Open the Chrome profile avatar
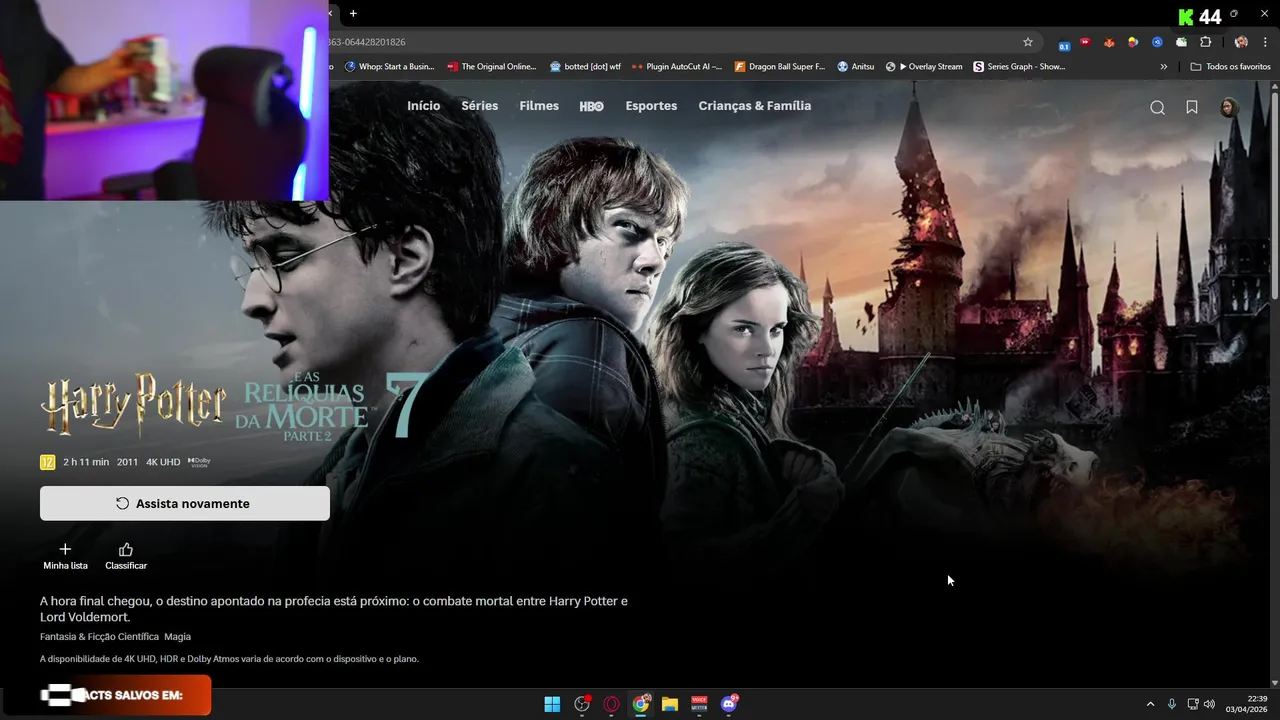The image size is (1280, 720). point(1241,42)
